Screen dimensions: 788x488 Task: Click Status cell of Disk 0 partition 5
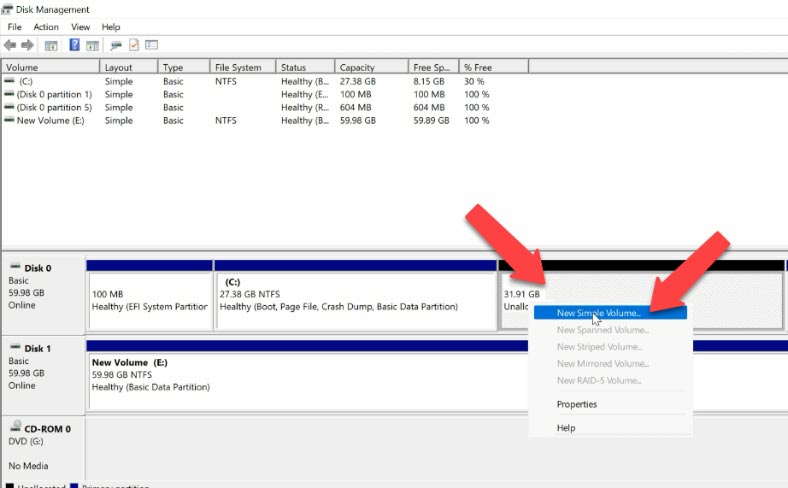[305, 108]
